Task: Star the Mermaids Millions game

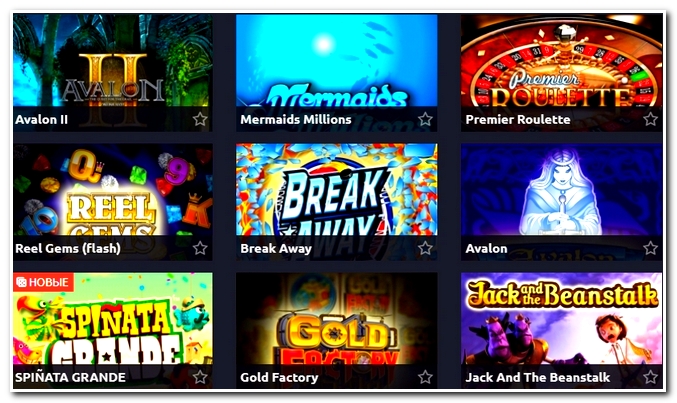Action: 425,119
